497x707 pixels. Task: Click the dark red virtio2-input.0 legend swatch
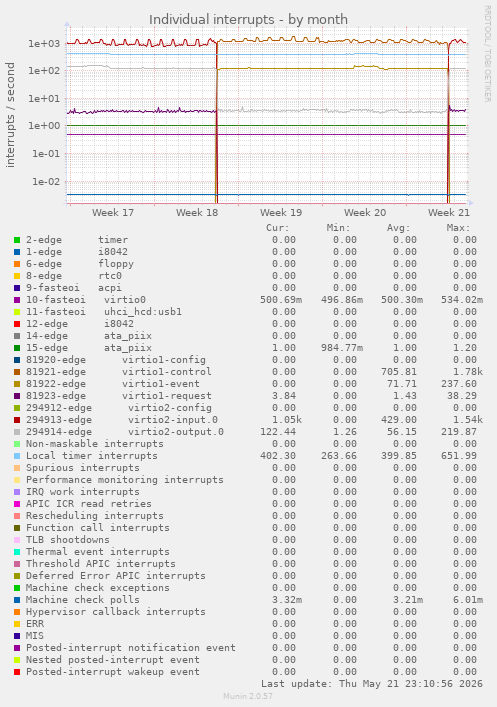click(x=17, y=420)
